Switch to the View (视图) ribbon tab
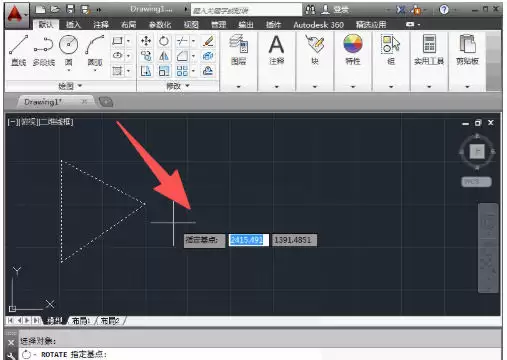 [x=191, y=24]
